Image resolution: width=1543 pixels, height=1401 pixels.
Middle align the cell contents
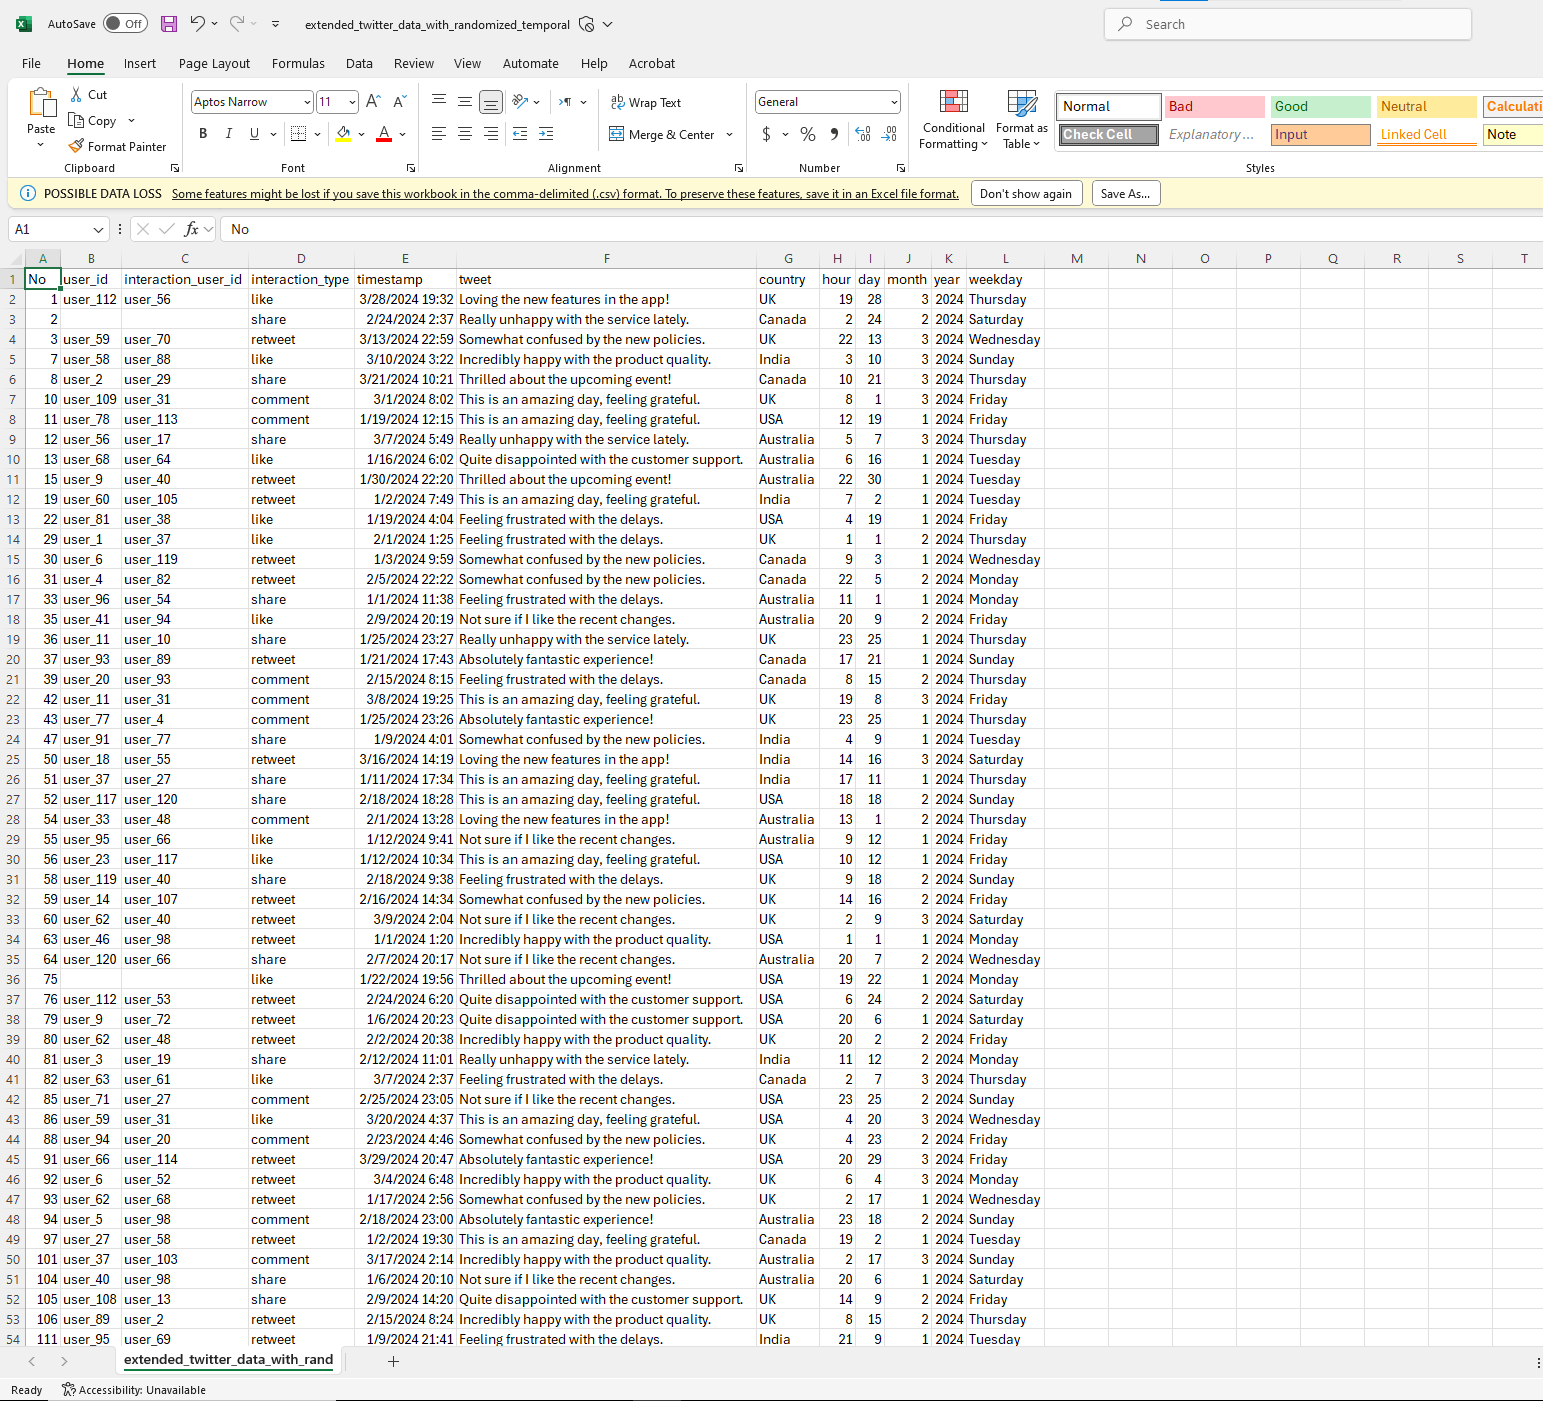pyautogui.click(x=465, y=102)
